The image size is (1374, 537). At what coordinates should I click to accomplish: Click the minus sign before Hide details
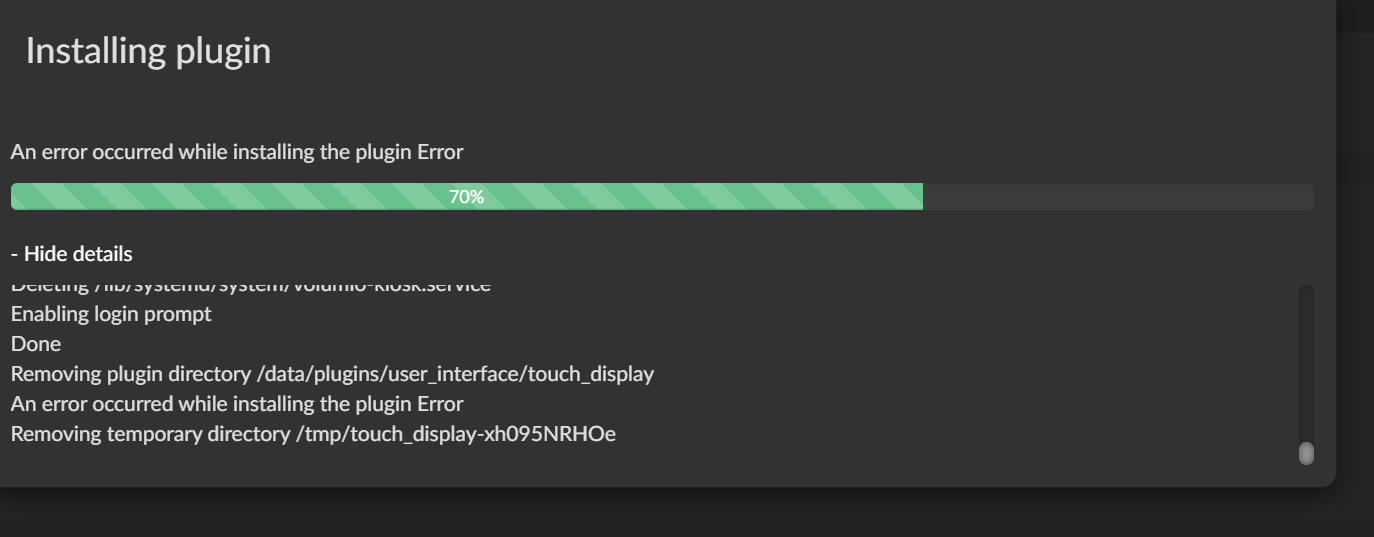14,254
